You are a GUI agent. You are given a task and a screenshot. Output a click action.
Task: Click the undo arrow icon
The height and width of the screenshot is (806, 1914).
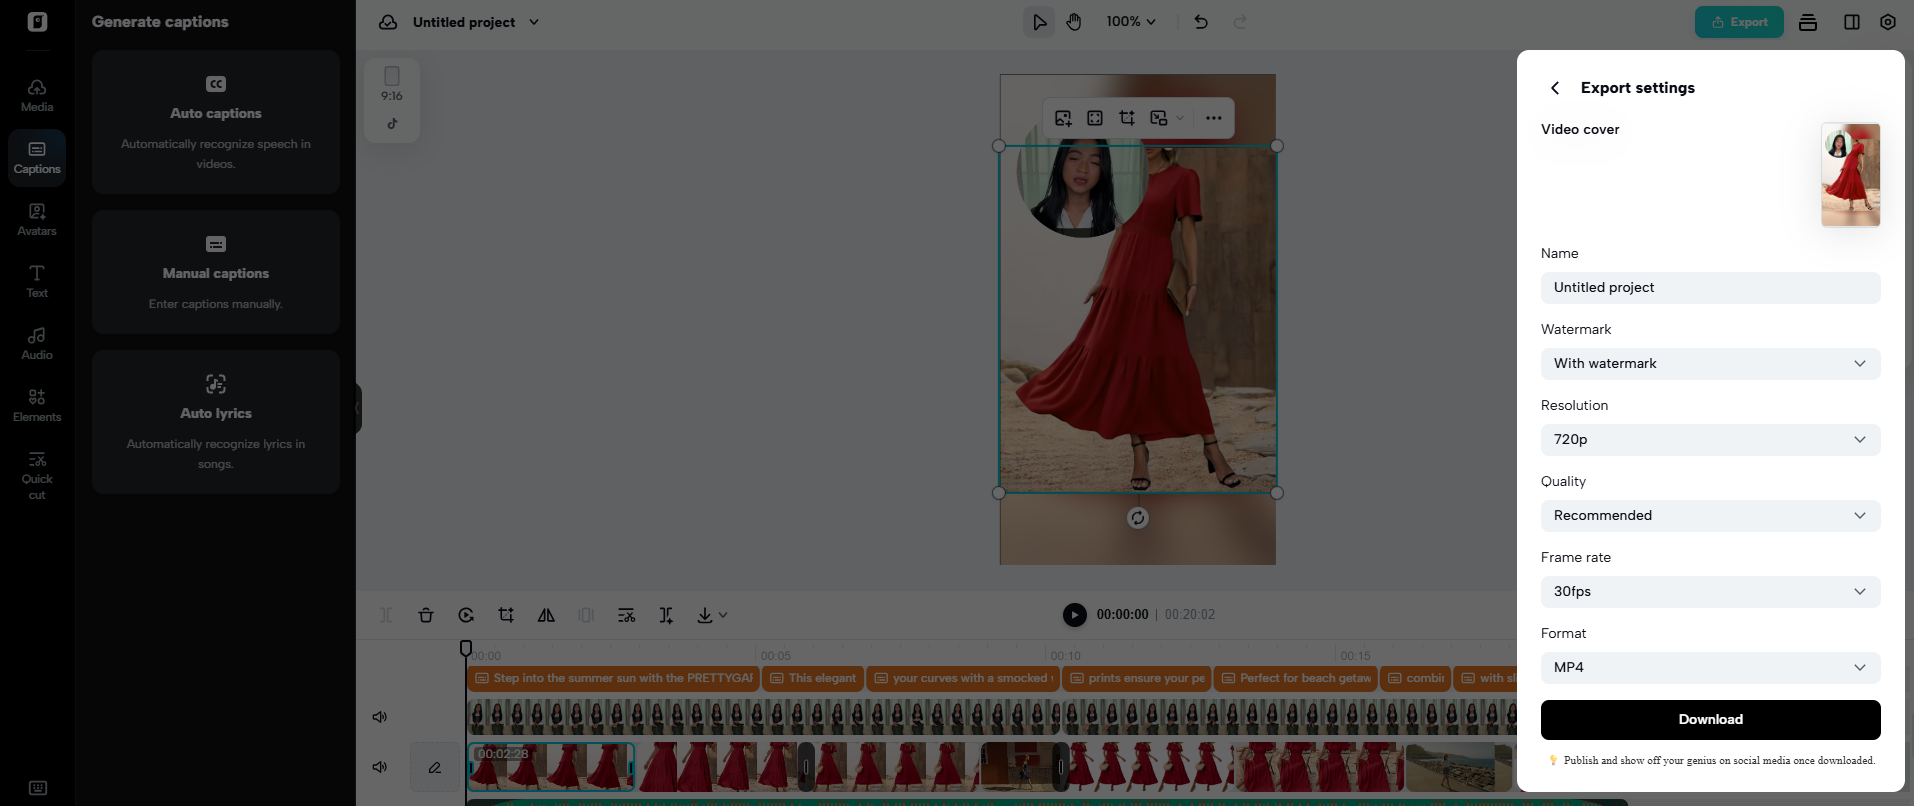pos(1201,22)
